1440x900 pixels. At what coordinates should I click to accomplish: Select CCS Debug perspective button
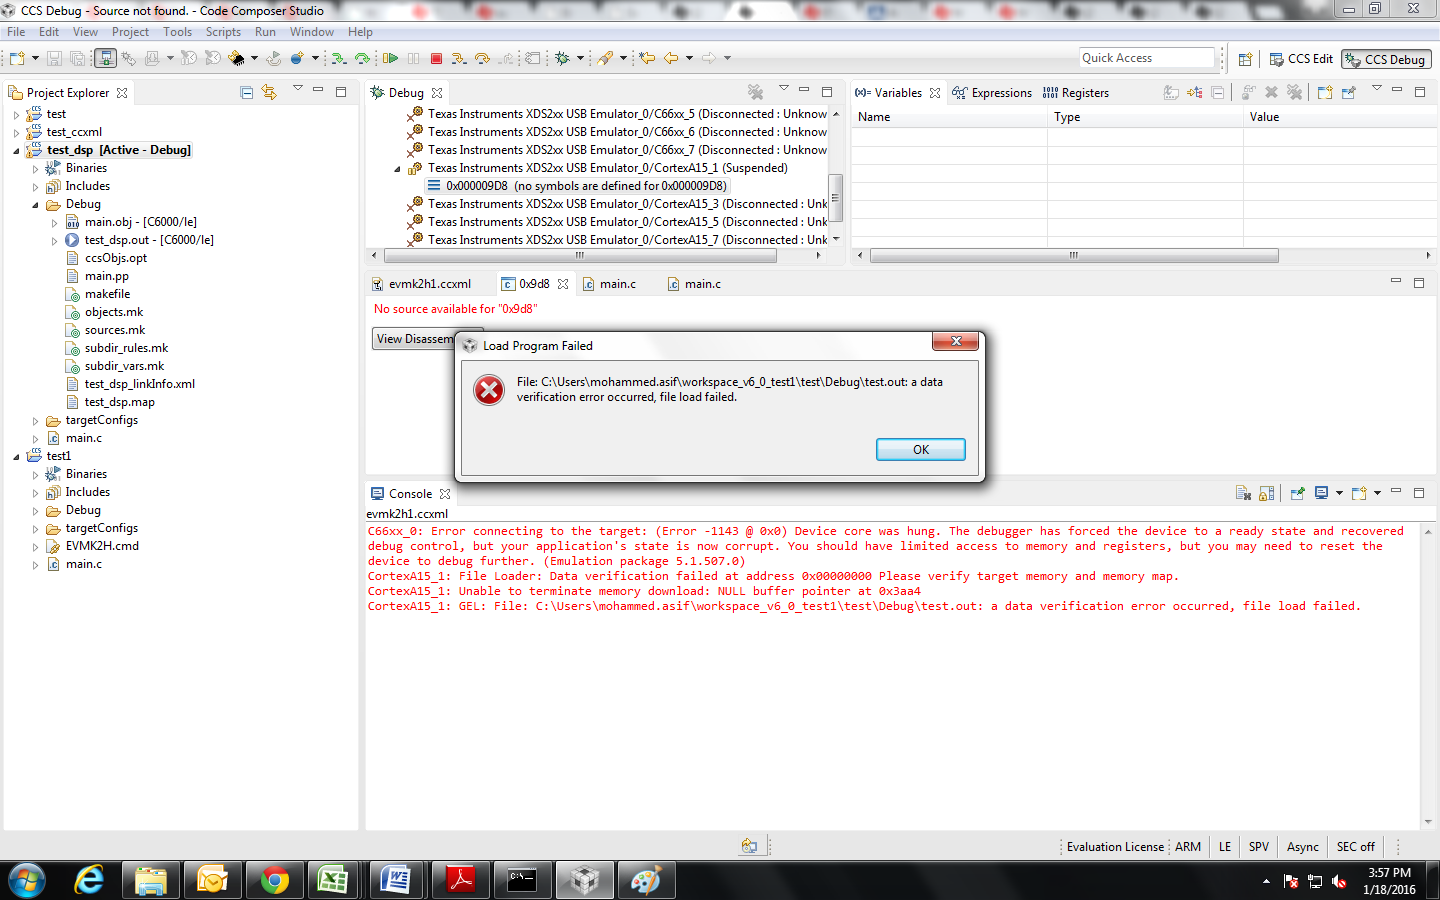(x=1386, y=59)
